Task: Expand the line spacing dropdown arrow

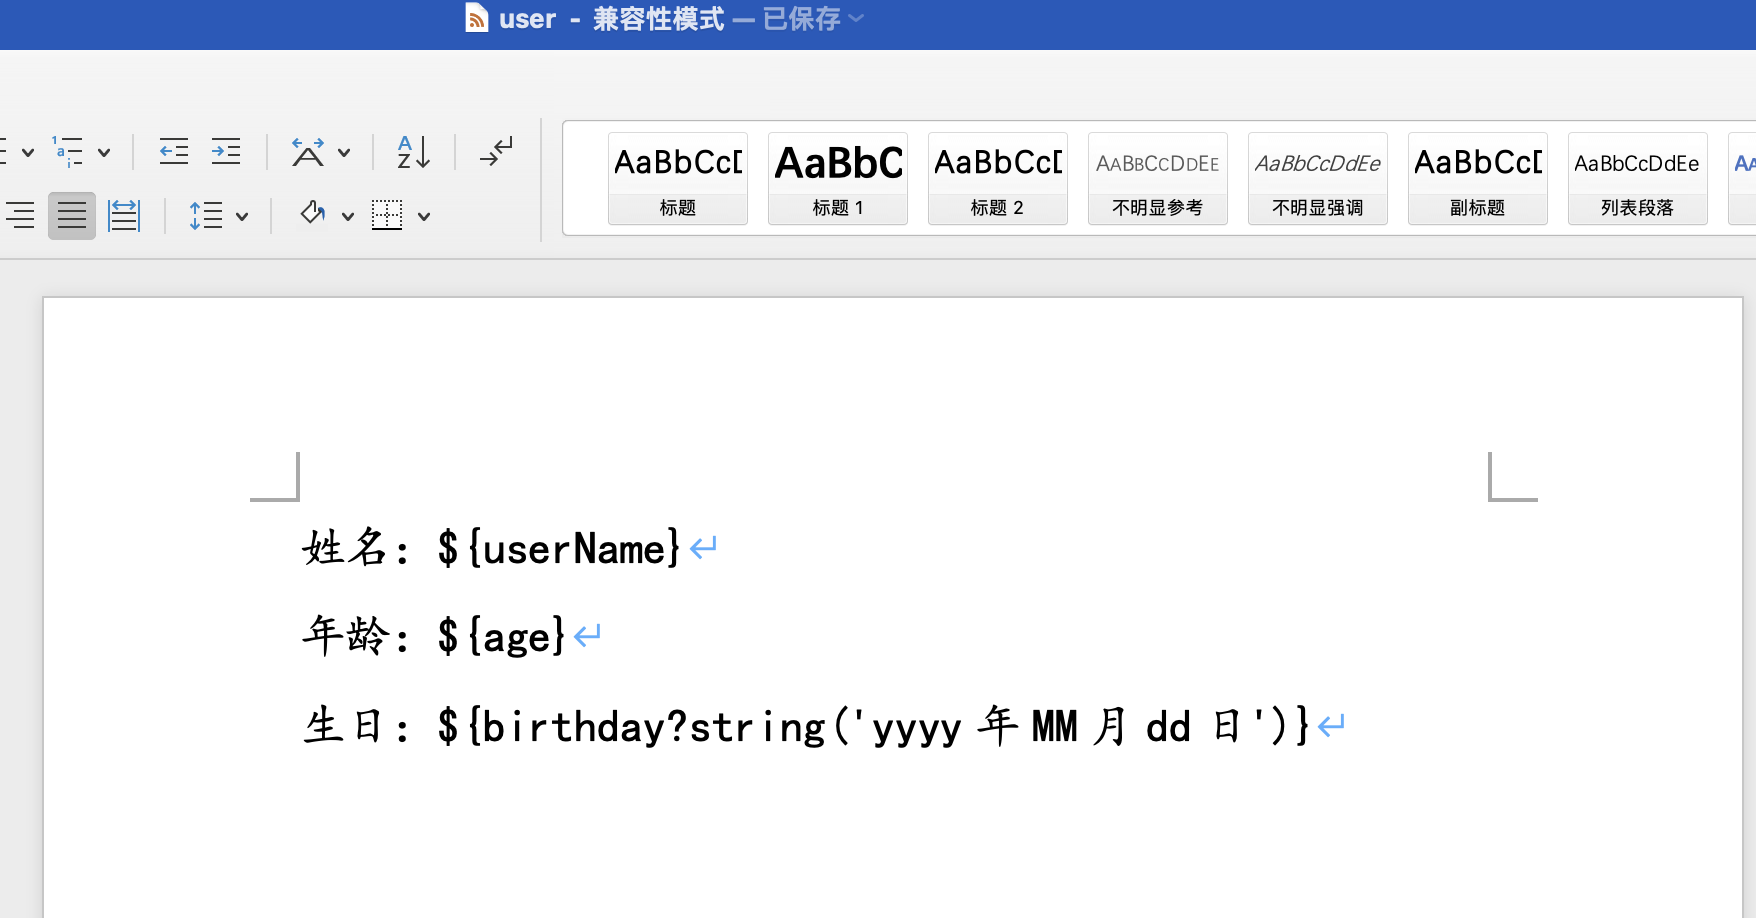Action: [x=242, y=216]
